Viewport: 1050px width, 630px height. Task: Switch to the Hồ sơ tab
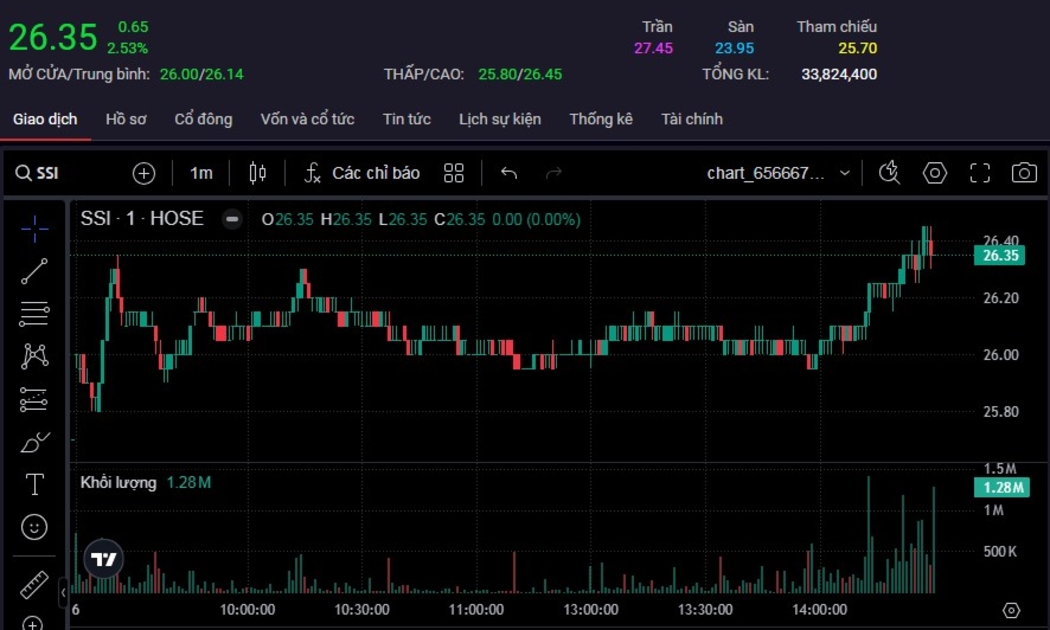[x=126, y=119]
